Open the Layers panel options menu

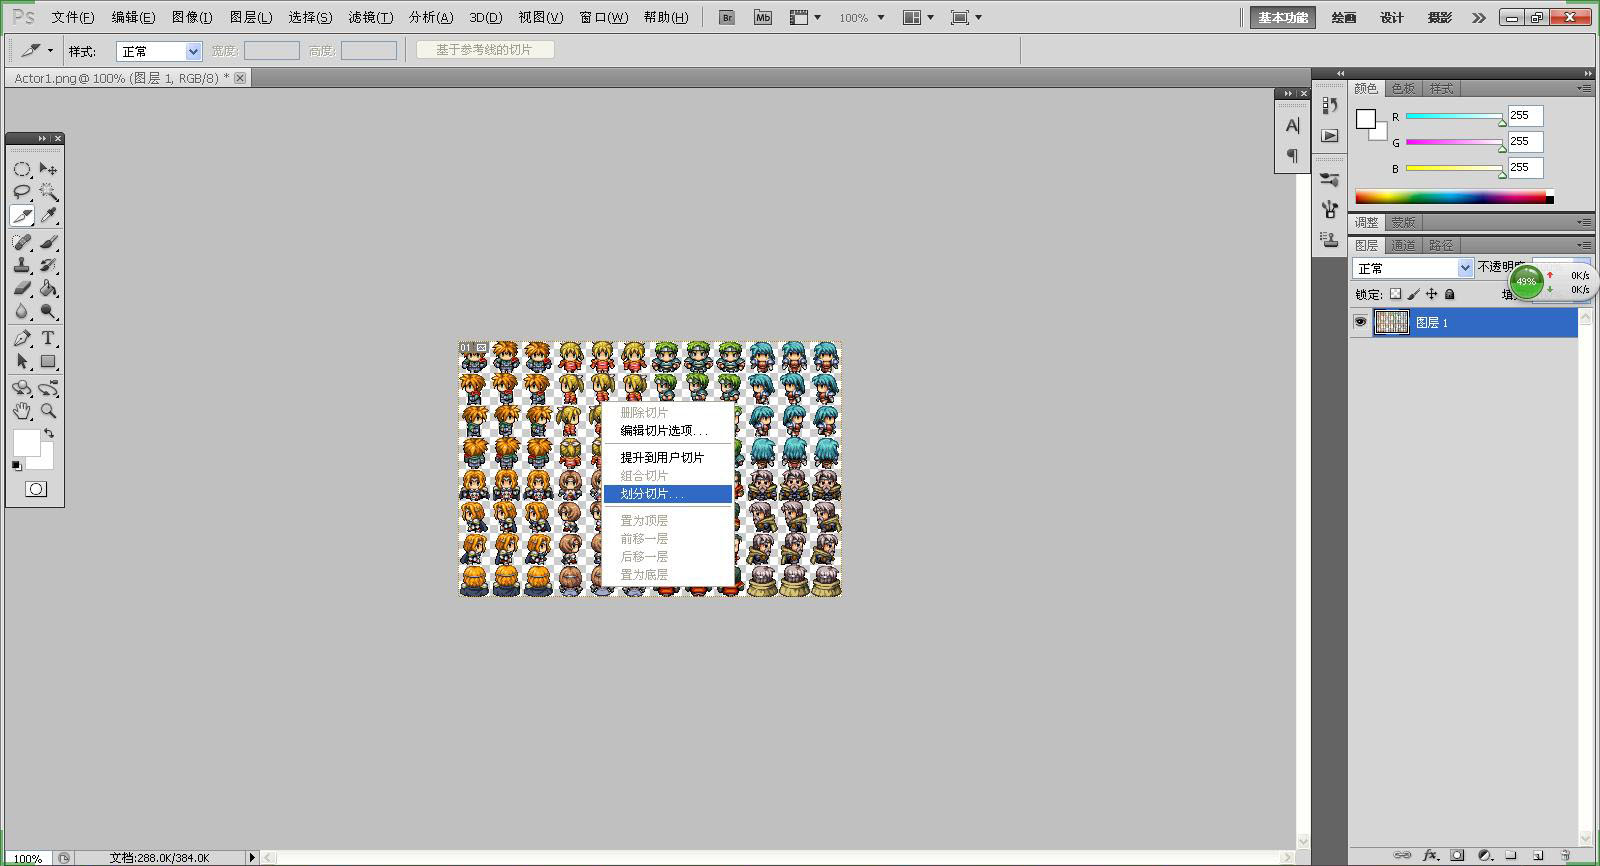point(1585,245)
